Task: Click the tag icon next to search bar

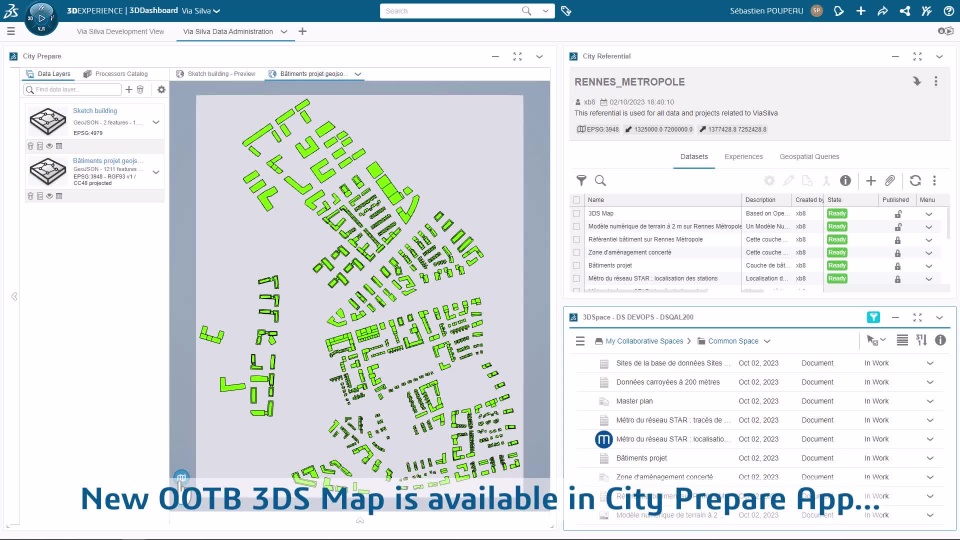Action: [x=566, y=11]
